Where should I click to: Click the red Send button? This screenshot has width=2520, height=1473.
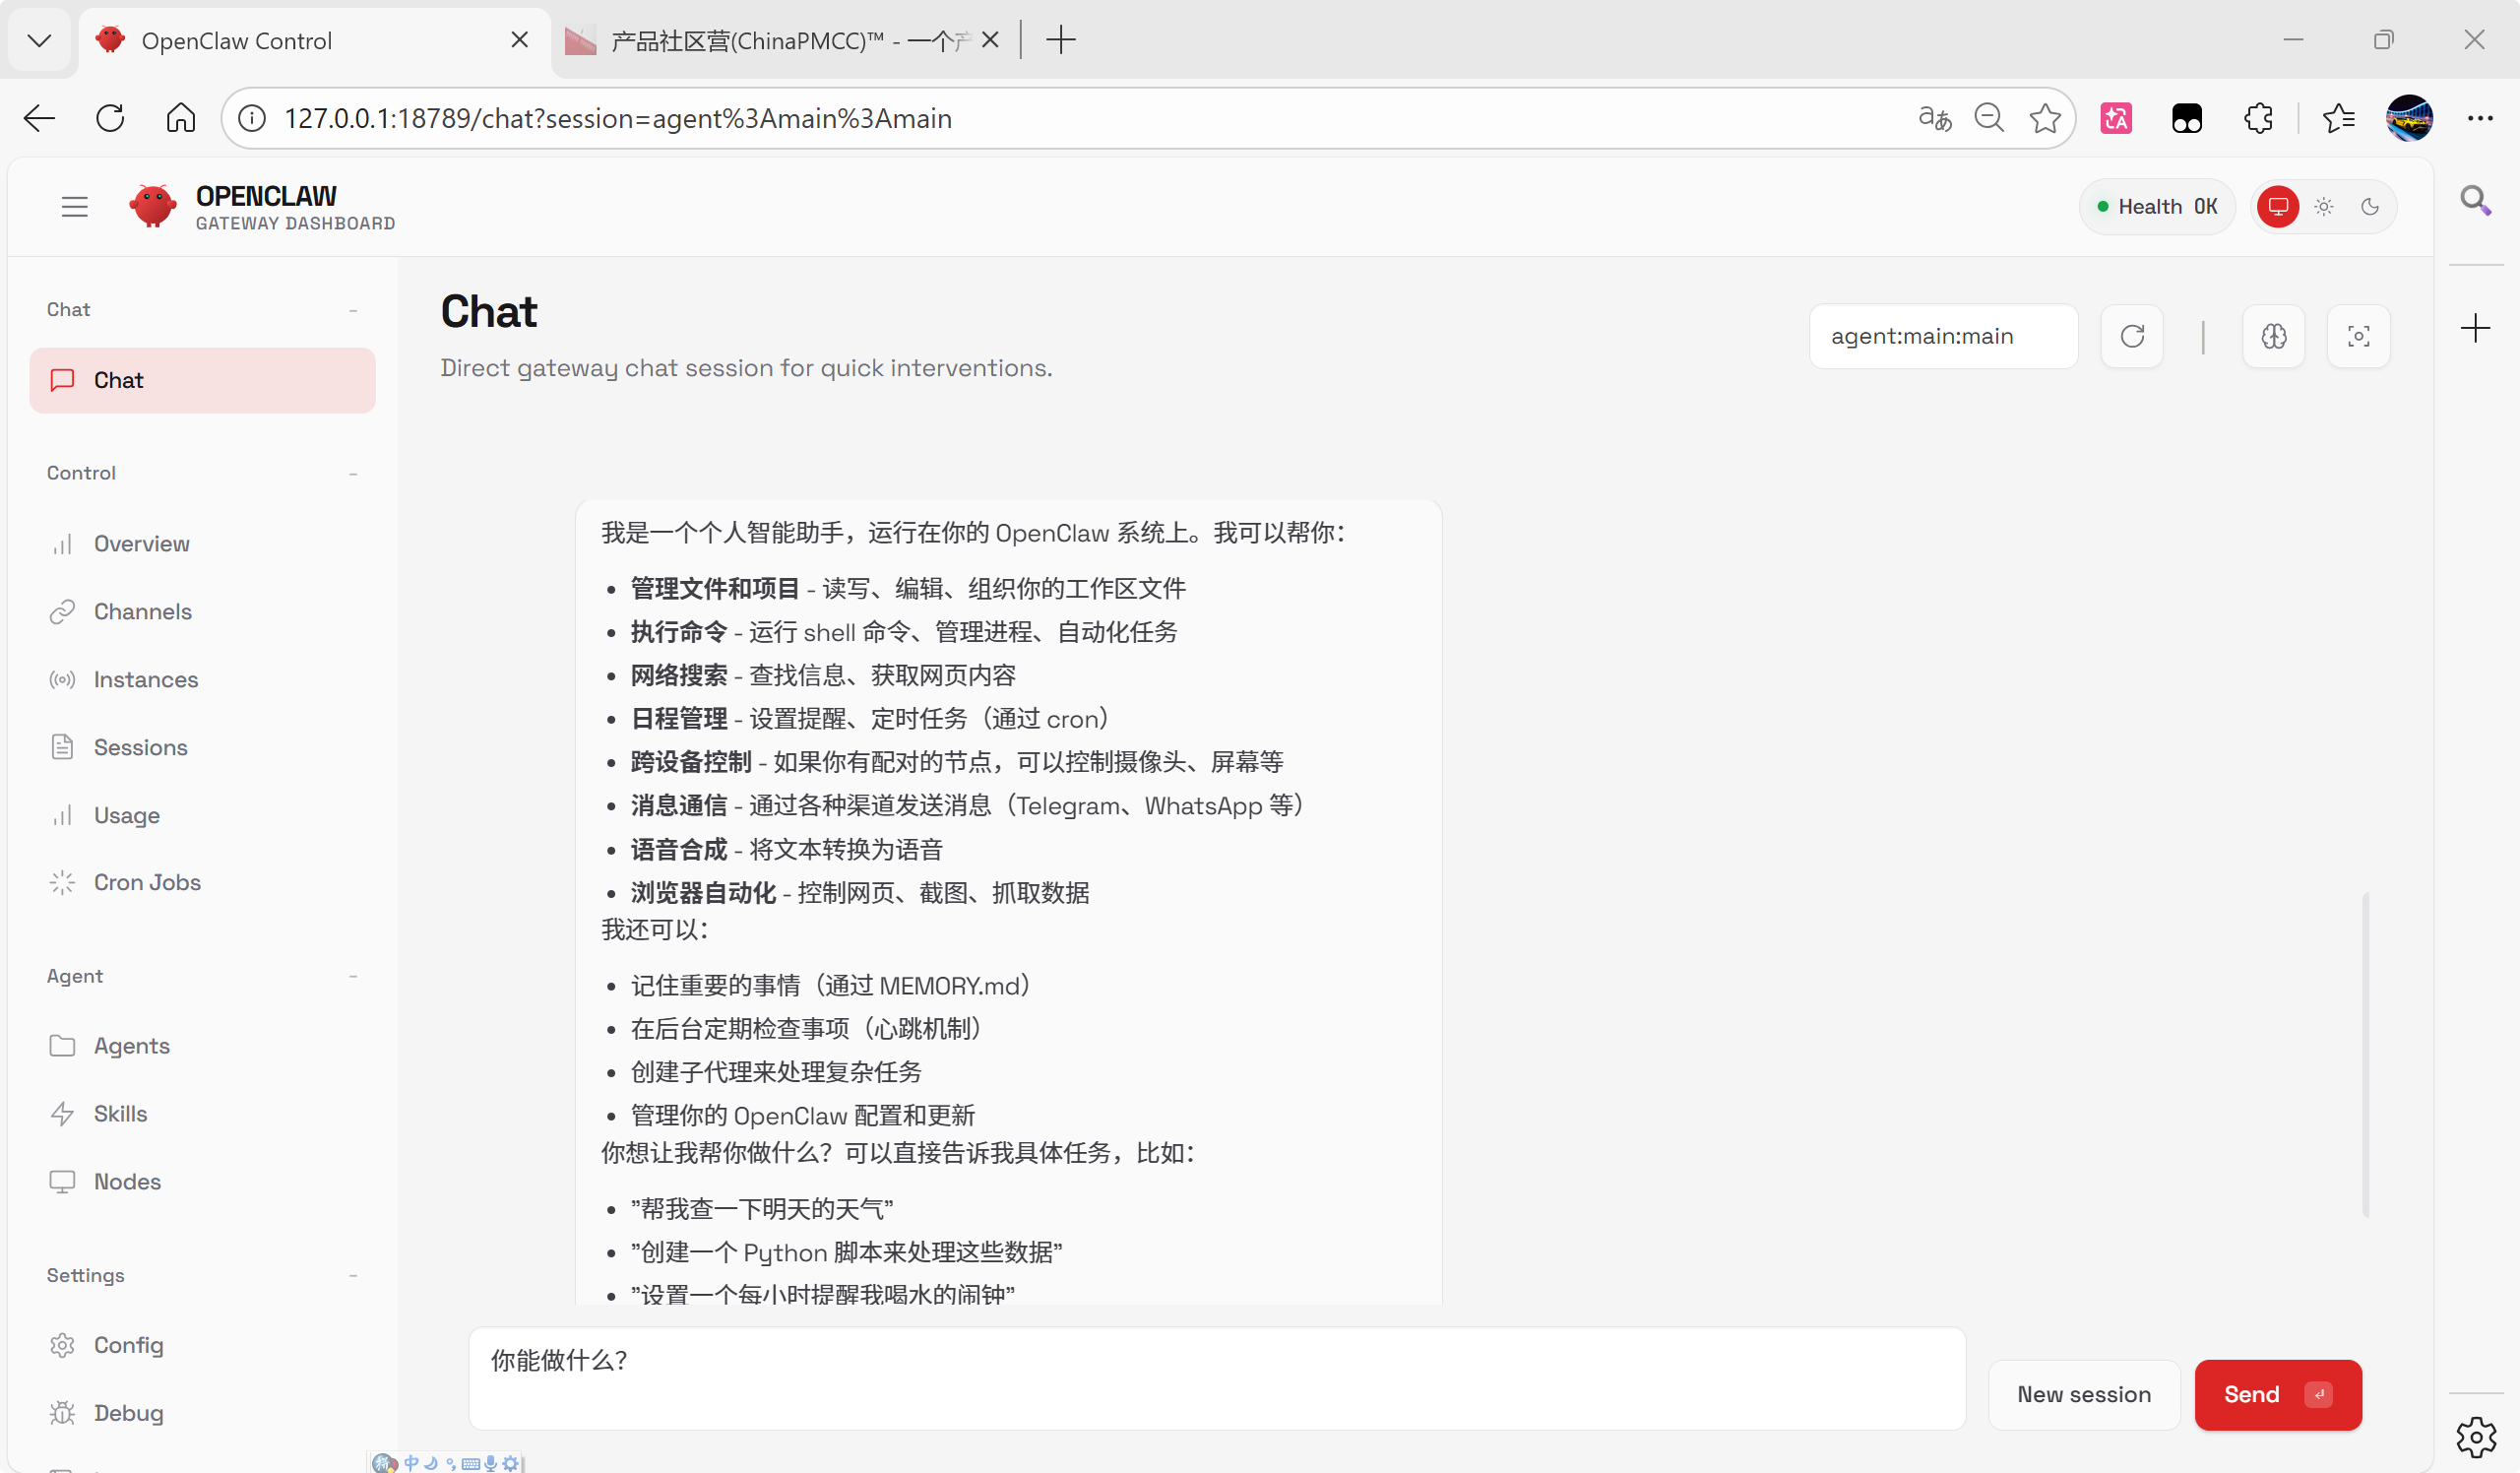2276,1394
